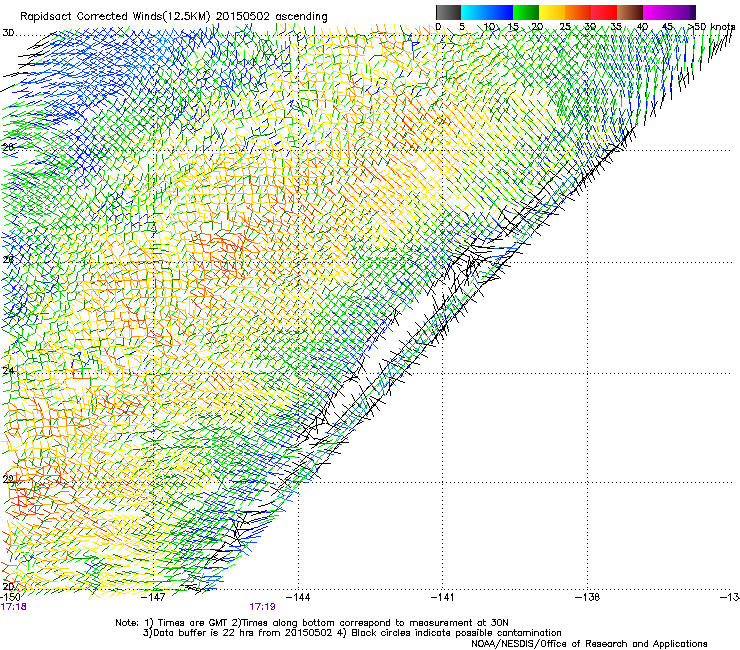Click the longitude label '-147'
The image size is (740, 650).
pos(154,598)
